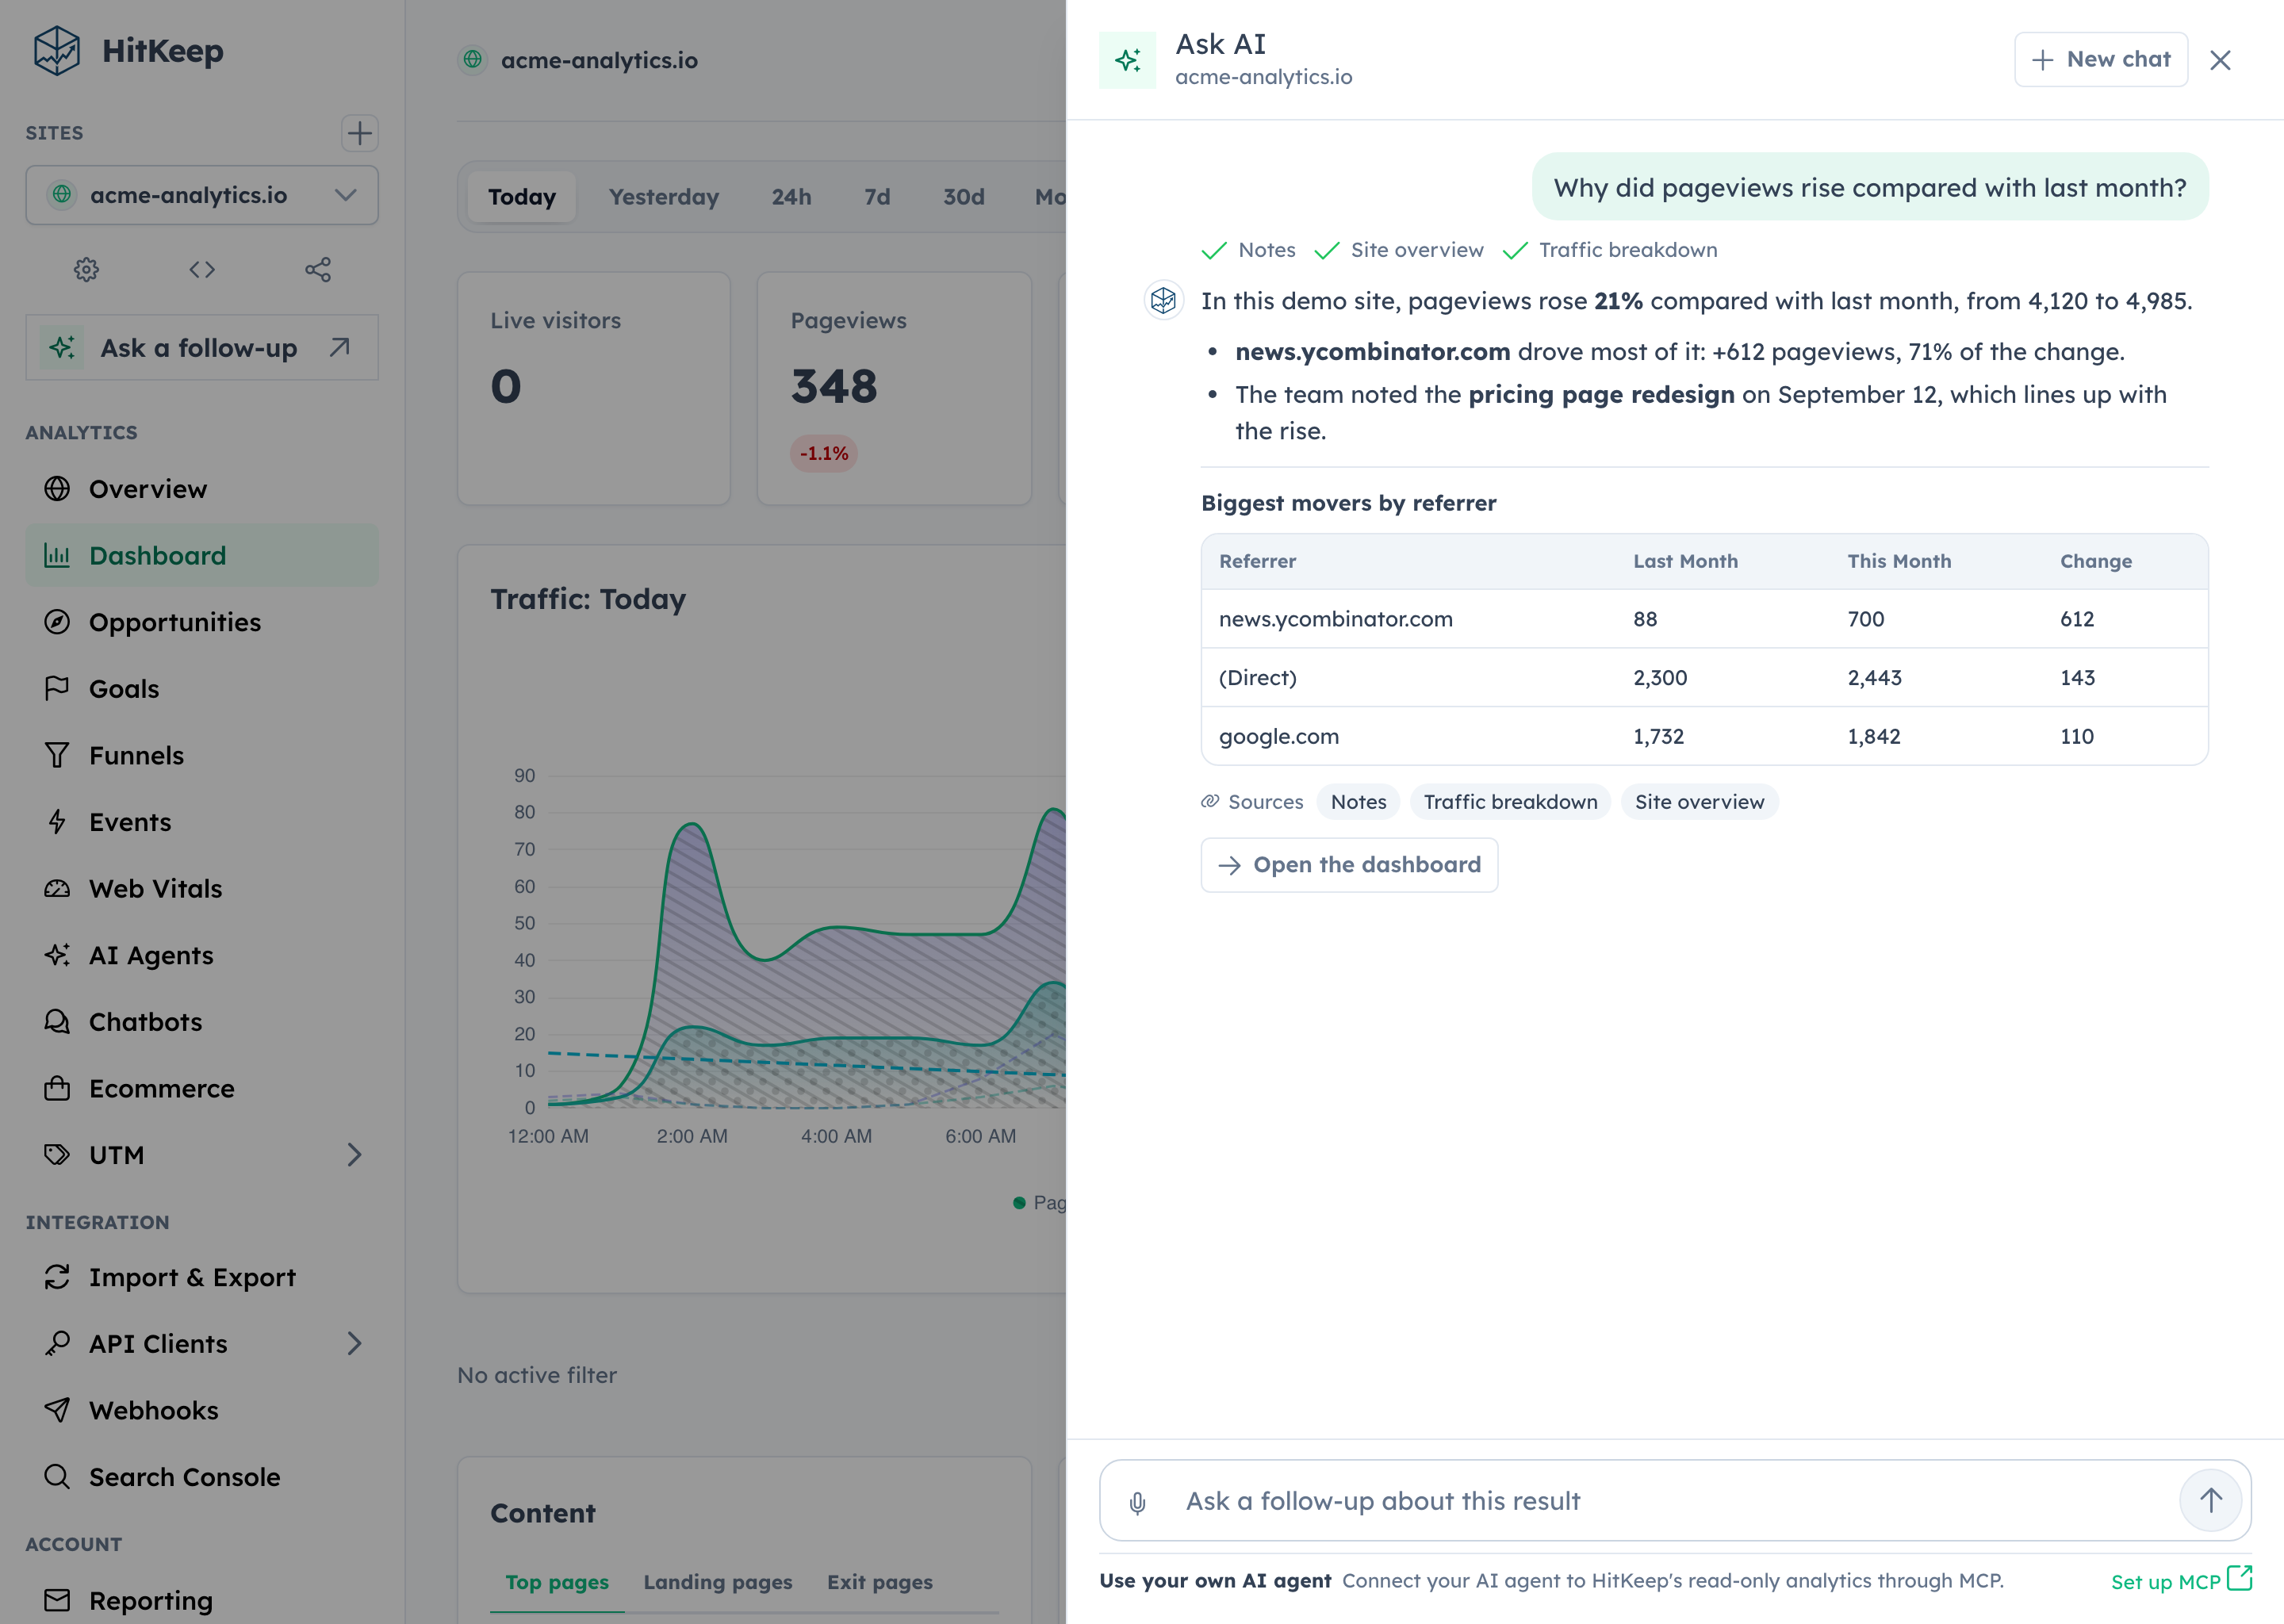
Task: Open Webhooks in Integration section
Action: [202, 1410]
